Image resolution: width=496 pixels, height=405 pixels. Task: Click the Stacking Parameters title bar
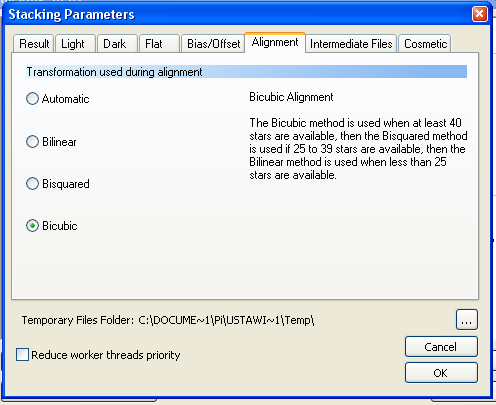tap(233, 14)
